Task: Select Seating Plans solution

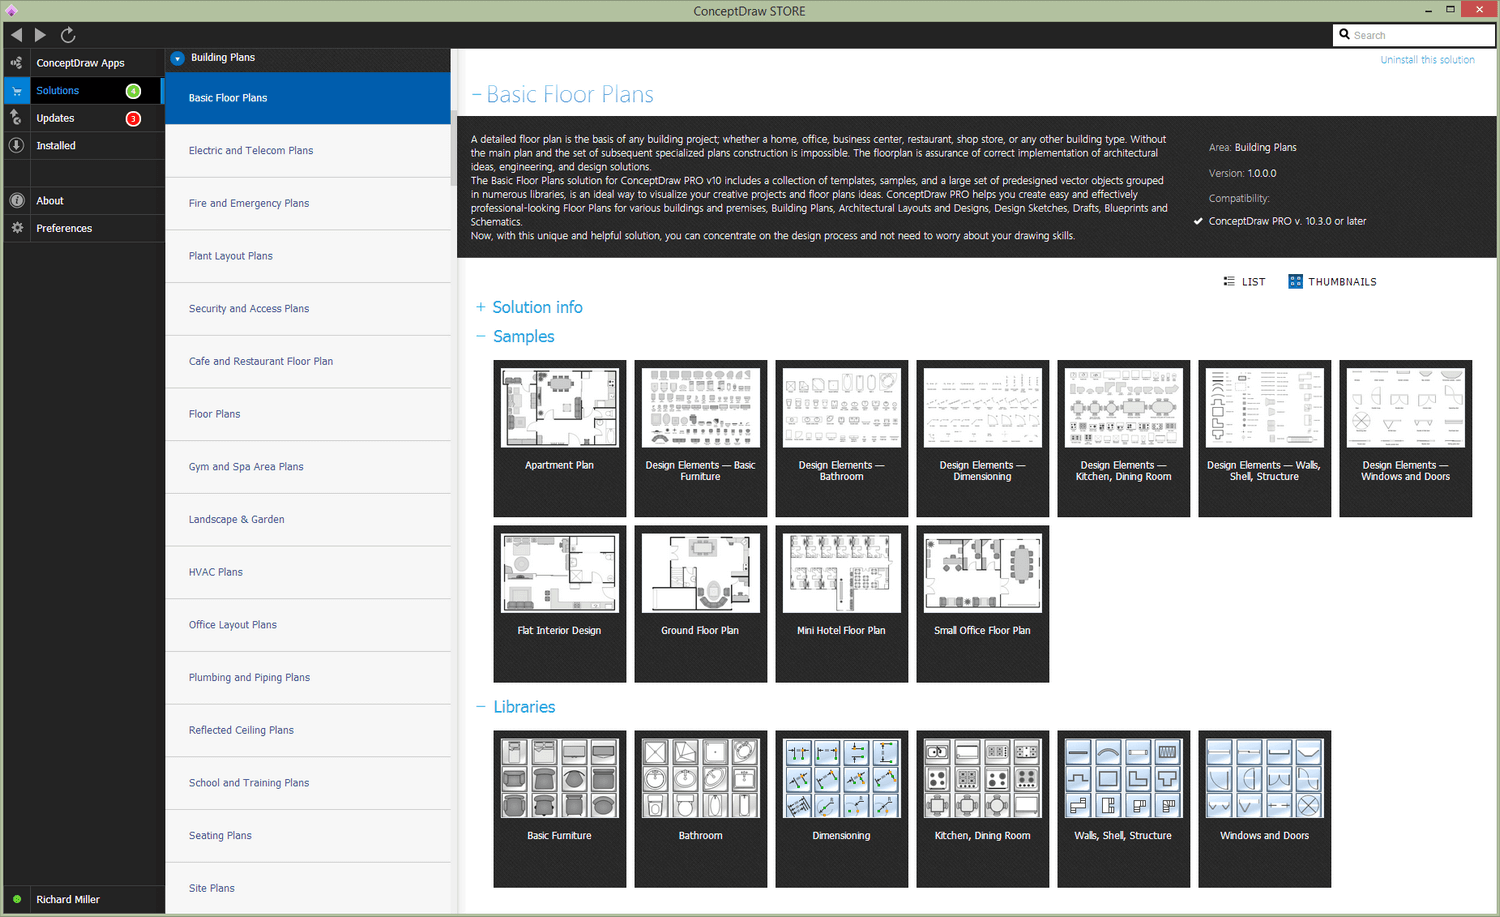Action: click(x=308, y=836)
